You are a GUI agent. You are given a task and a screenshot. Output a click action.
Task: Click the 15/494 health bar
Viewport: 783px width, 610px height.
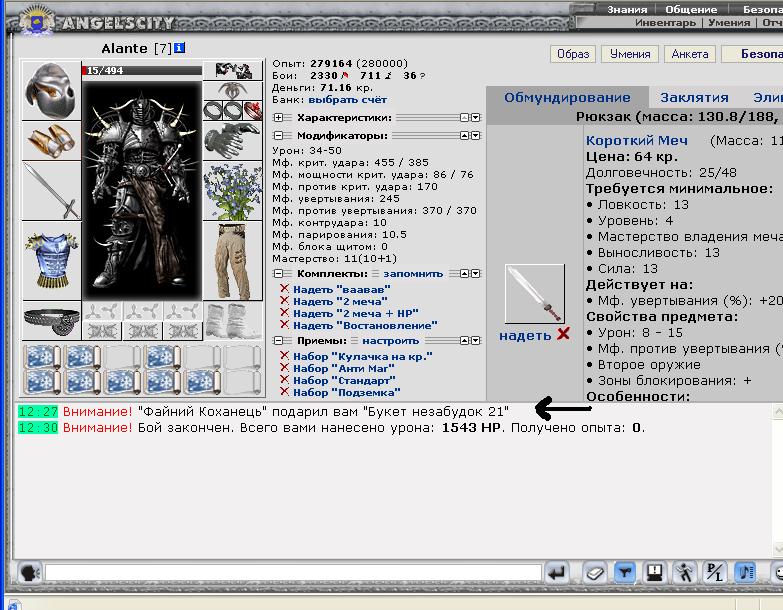[x=142, y=70]
